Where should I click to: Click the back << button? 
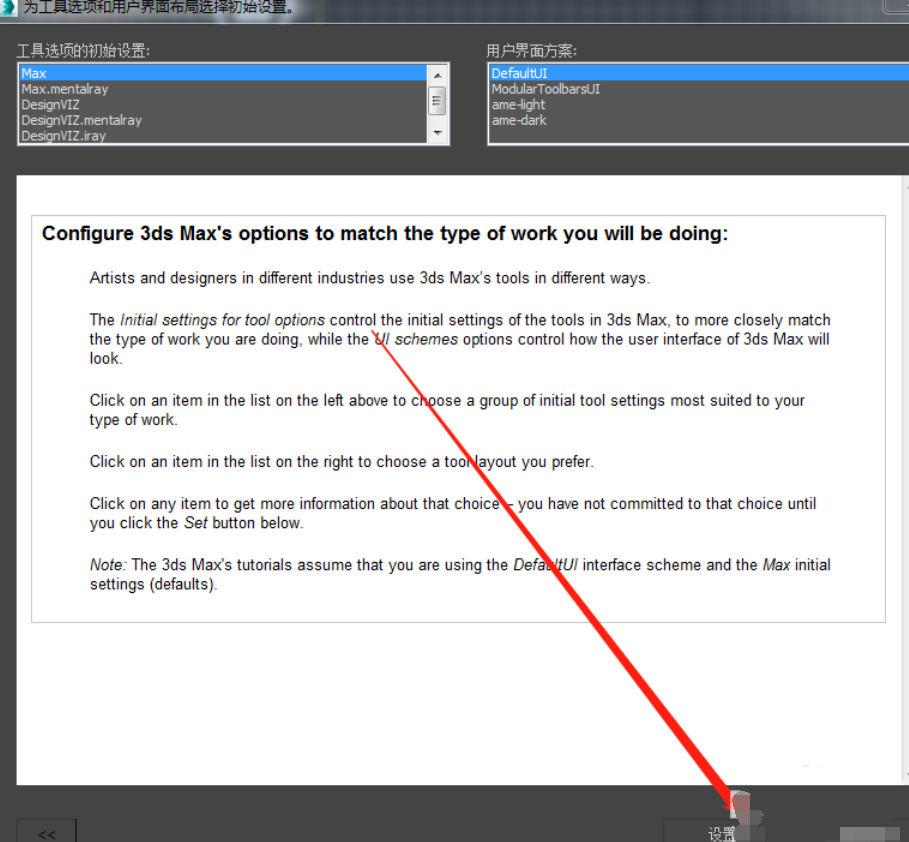click(x=46, y=832)
